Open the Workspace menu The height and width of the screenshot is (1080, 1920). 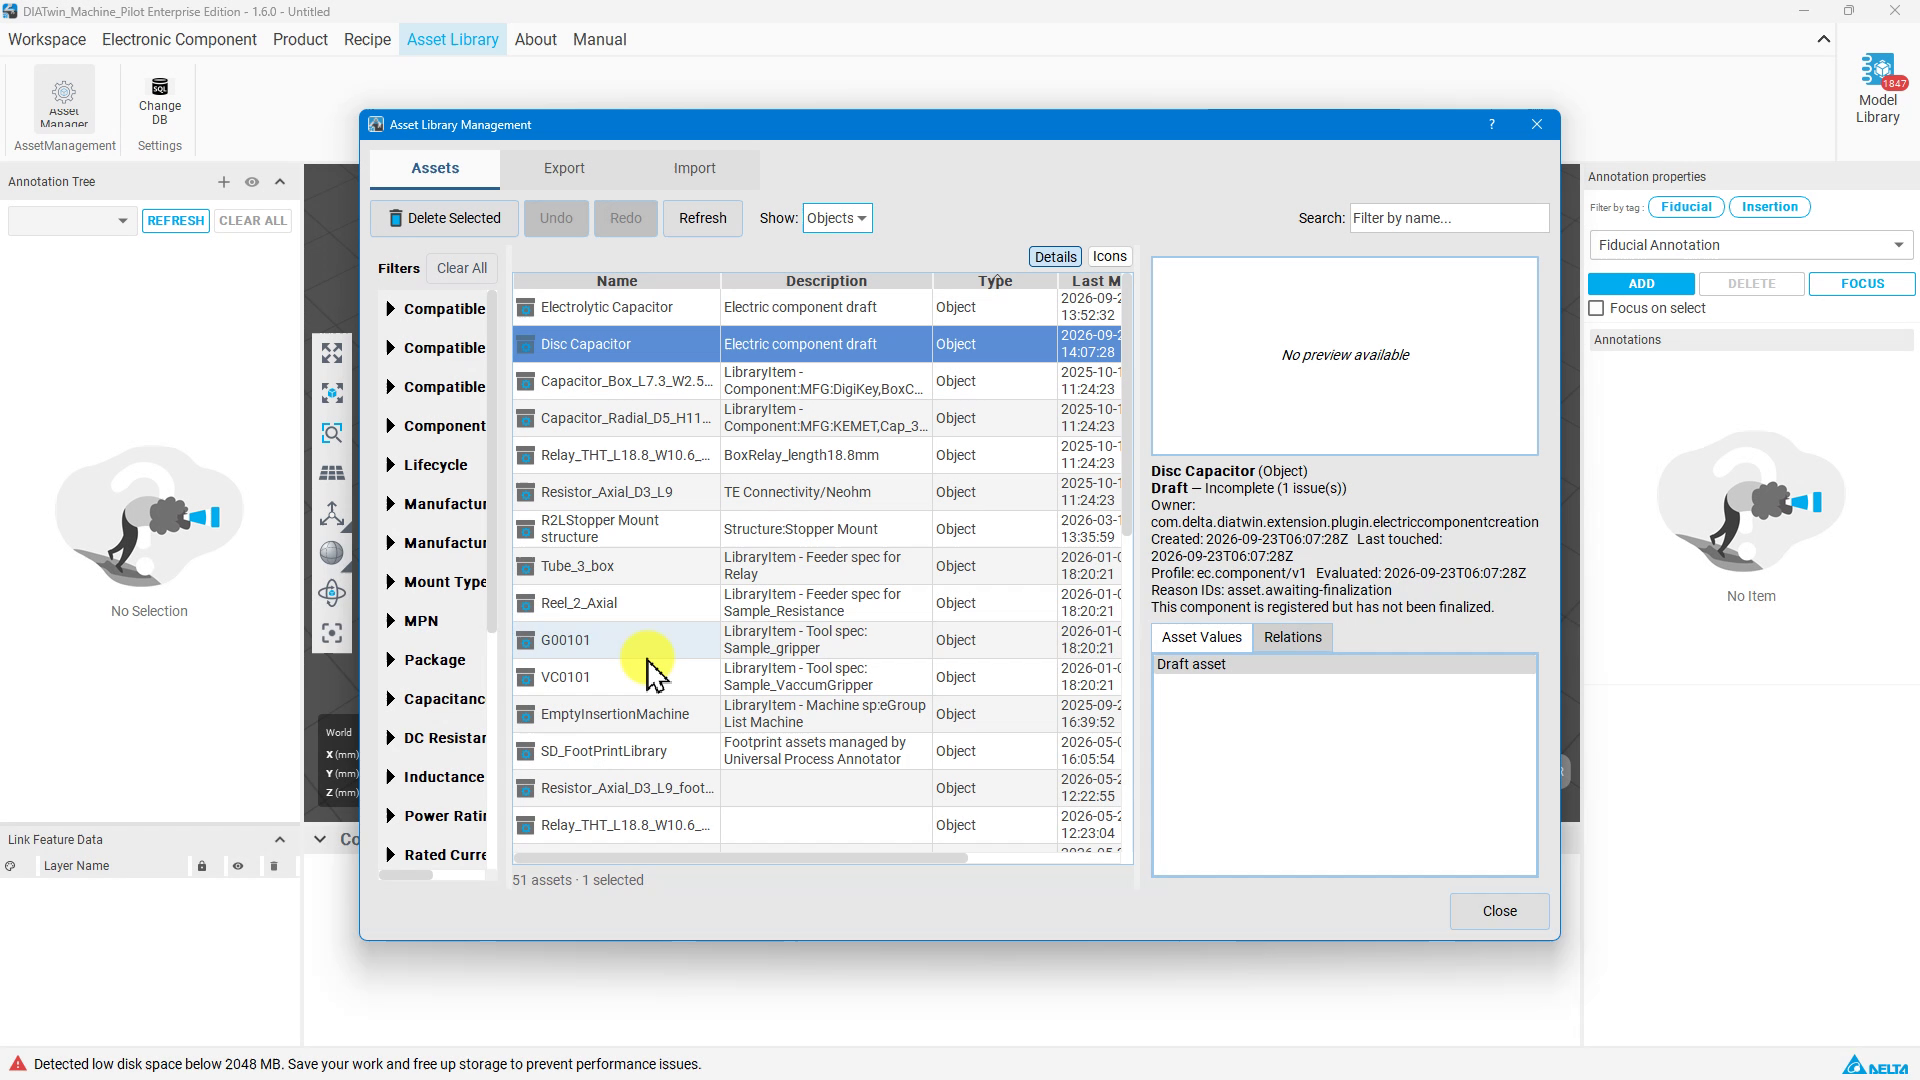[47, 40]
